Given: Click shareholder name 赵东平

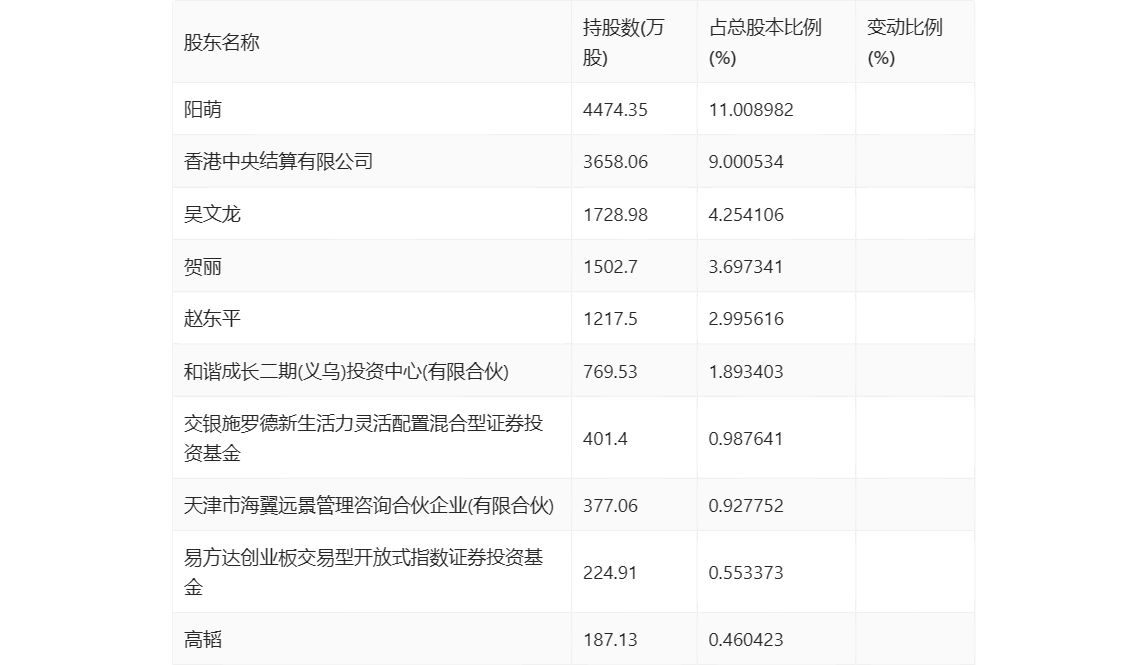Looking at the screenshot, I should coord(212,319).
